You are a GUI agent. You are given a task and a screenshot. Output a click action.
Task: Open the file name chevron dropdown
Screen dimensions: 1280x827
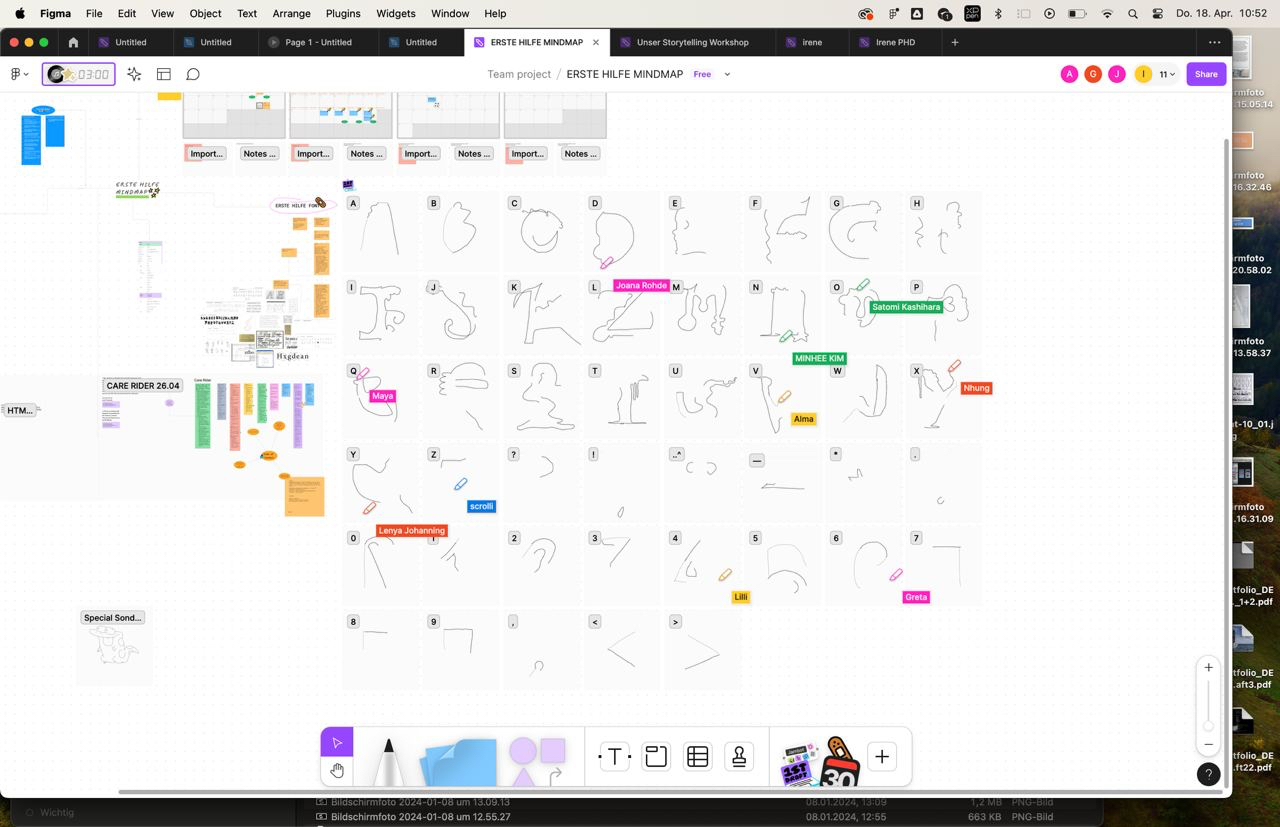click(x=727, y=74)
